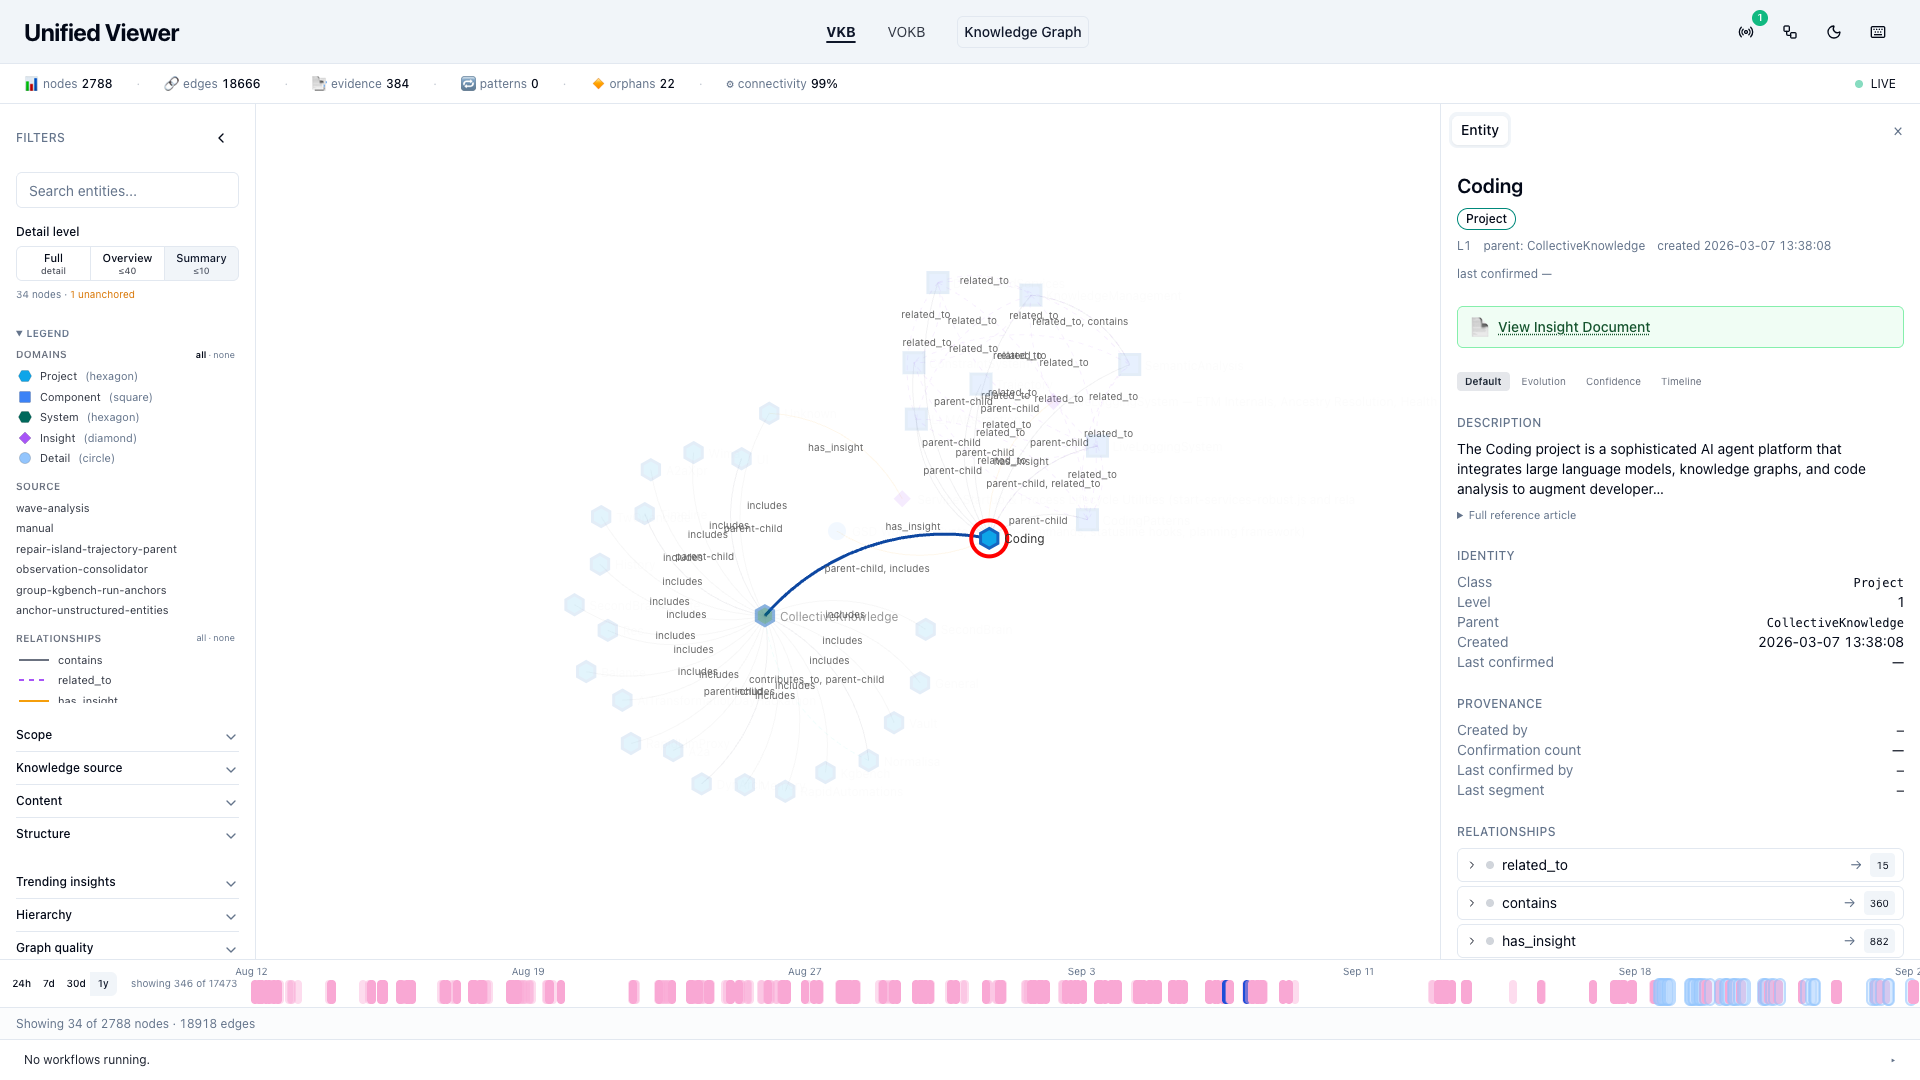Open the live broadcast status icon

point(1746,32)
